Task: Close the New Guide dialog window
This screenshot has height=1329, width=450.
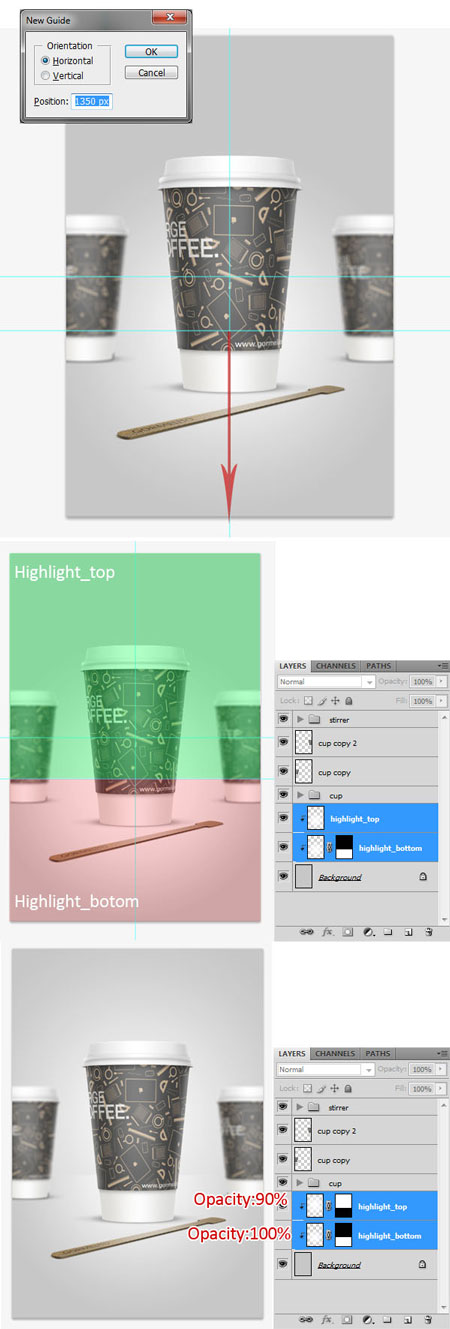Action: tap(169, 17)
